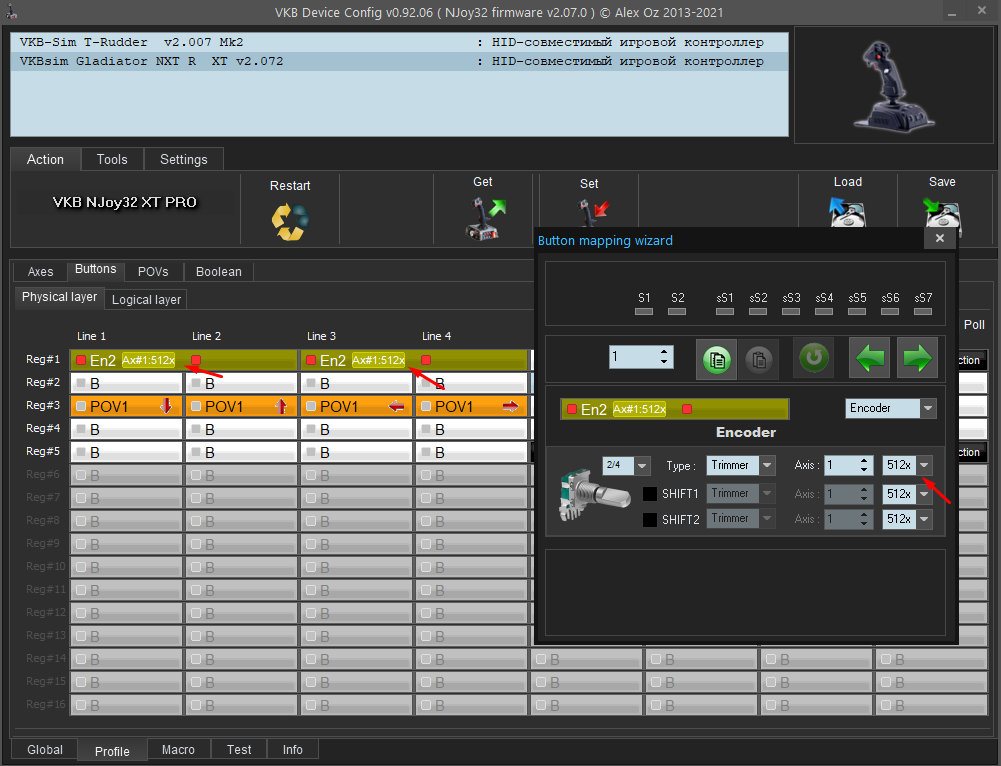1001x766 pixels.
Task: Open the Test bottom tab
Action: pos(239,749)
